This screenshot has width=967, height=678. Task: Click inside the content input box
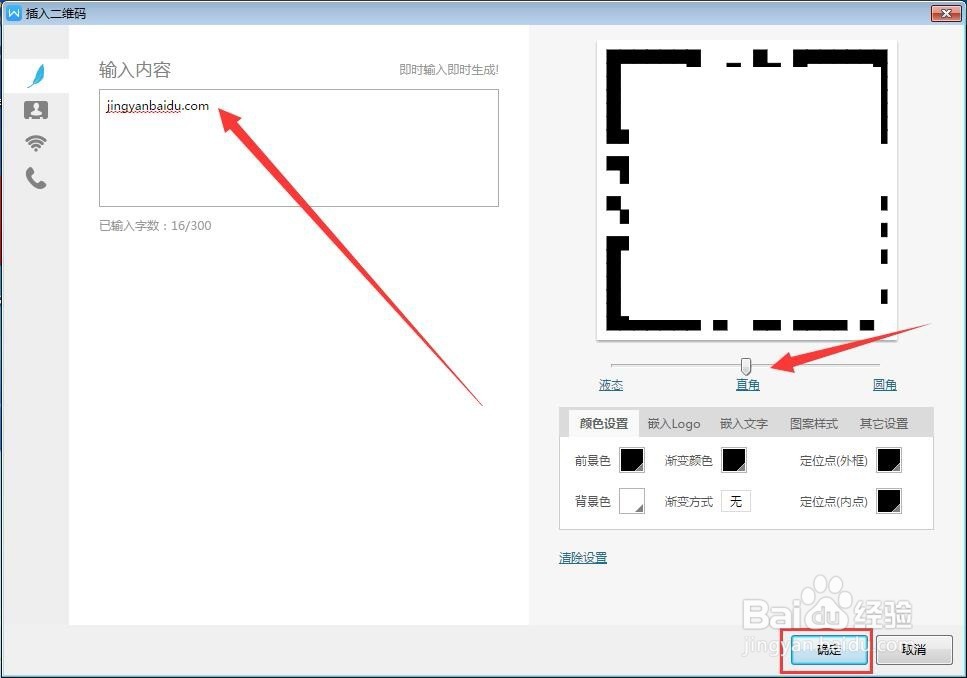(298, 148)
